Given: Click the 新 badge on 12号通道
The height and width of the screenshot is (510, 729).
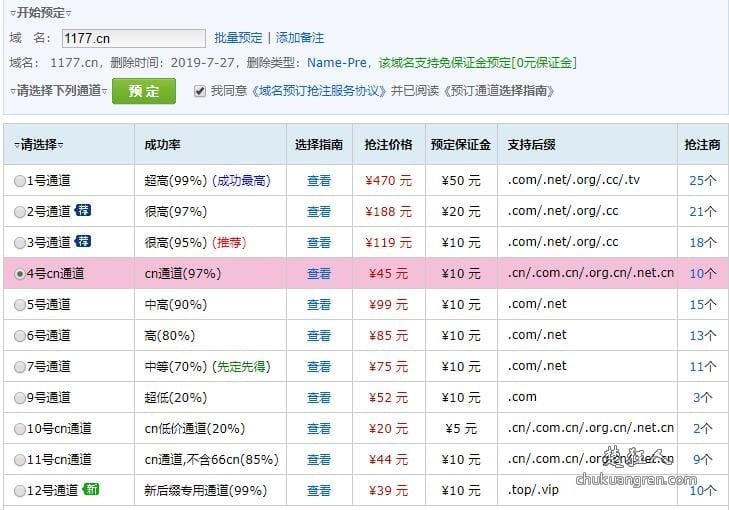Looking at the screenshot, I should click(x=91, y=490).
